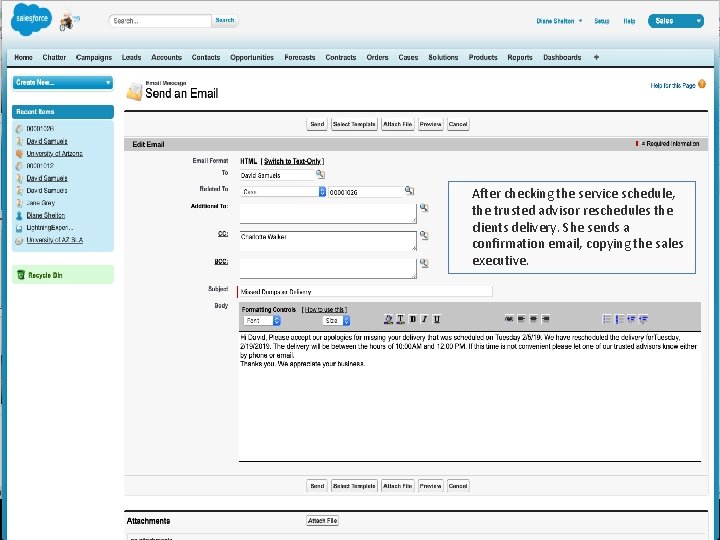Image resolution: width=720 pixels, height=540 pixels.
Task: Expand the Diane Shelton user menu
Action: point(559,21)
